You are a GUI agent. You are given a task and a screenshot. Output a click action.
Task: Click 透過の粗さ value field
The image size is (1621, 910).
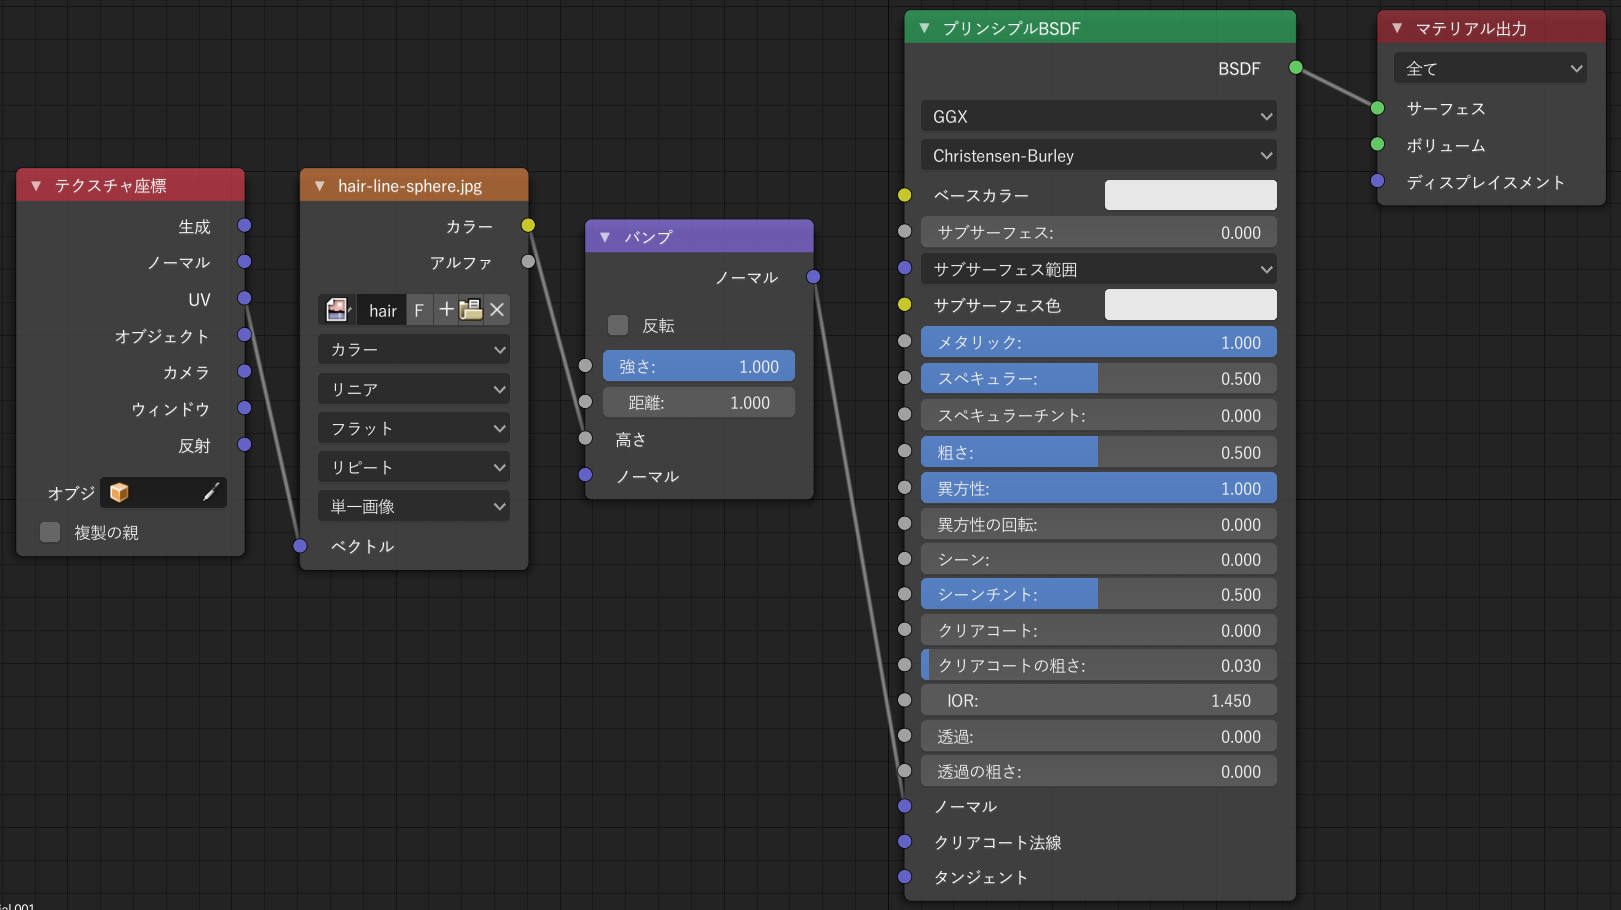[1098, 771]
